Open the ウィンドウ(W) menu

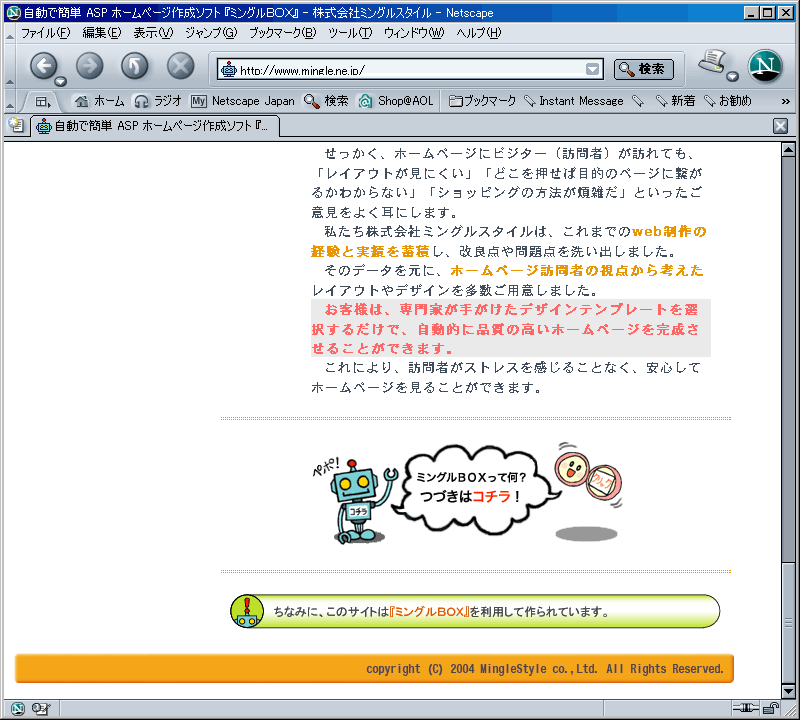(414, 33)
